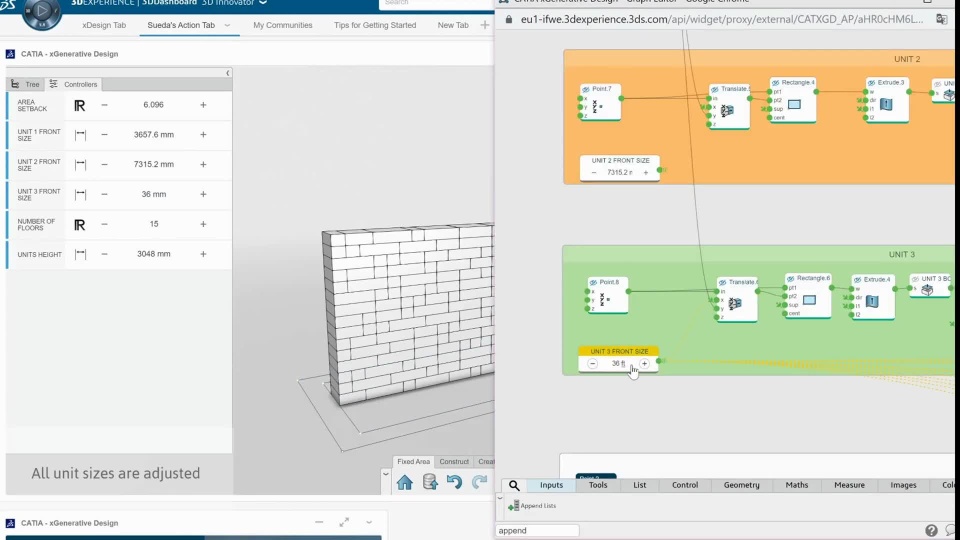Open the My Communities tab
The height and width of the screenshot is (540, 960).
pyautogui.click(x=283, y=25)
